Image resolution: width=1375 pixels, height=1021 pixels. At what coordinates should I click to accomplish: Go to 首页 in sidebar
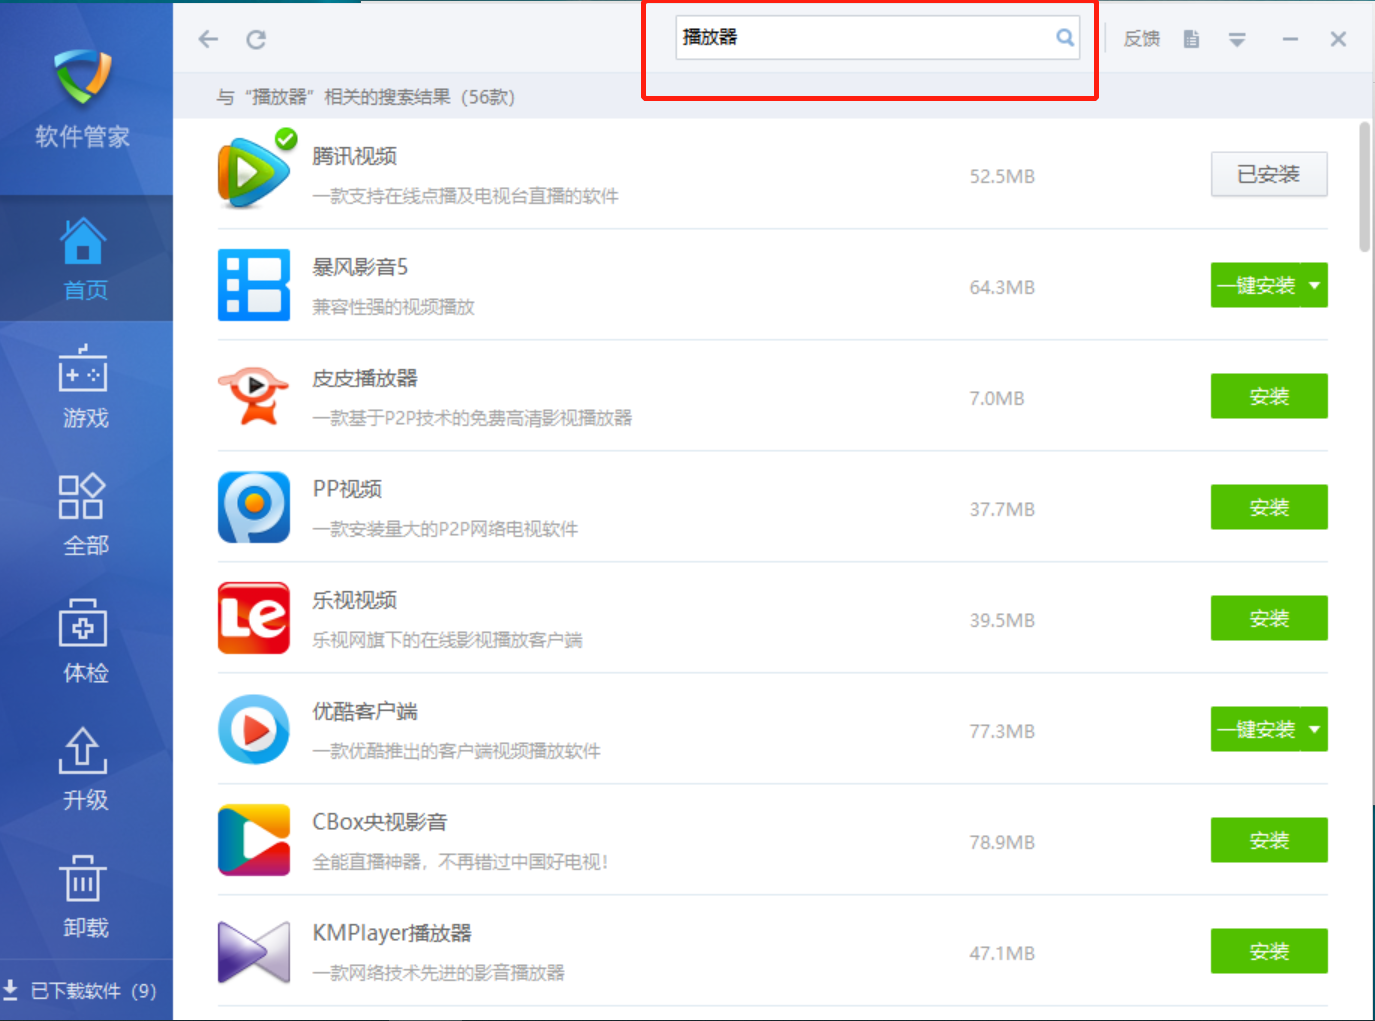point(84,259)
